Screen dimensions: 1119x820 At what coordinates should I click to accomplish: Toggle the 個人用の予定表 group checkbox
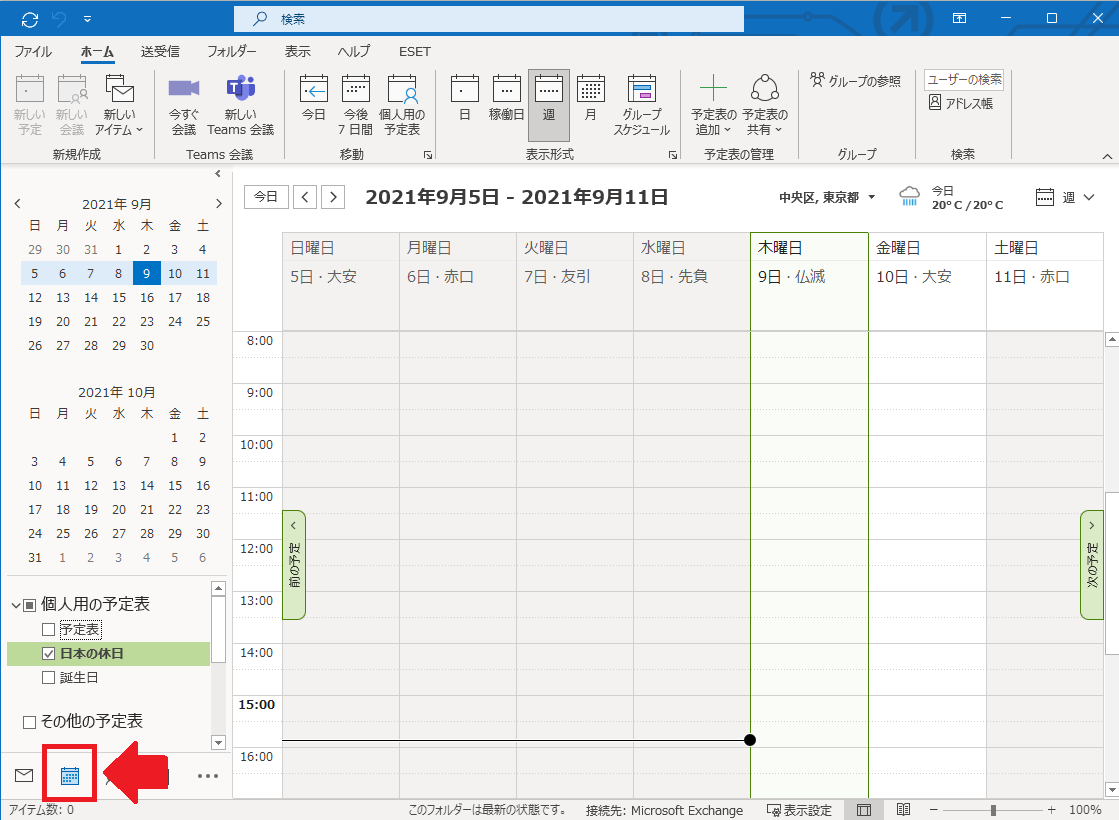pyautogui.click(x=29, y=605)
